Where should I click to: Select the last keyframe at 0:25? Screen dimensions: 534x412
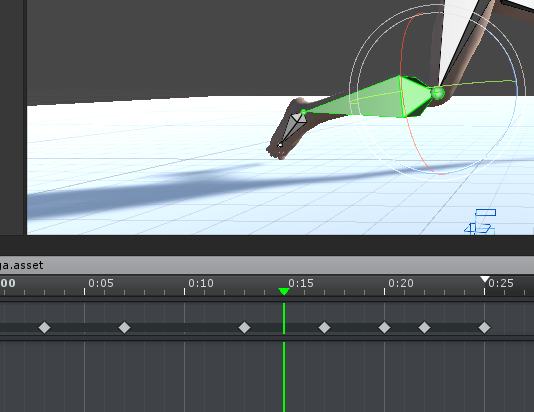pyautogui.click(x=484, y=328)
